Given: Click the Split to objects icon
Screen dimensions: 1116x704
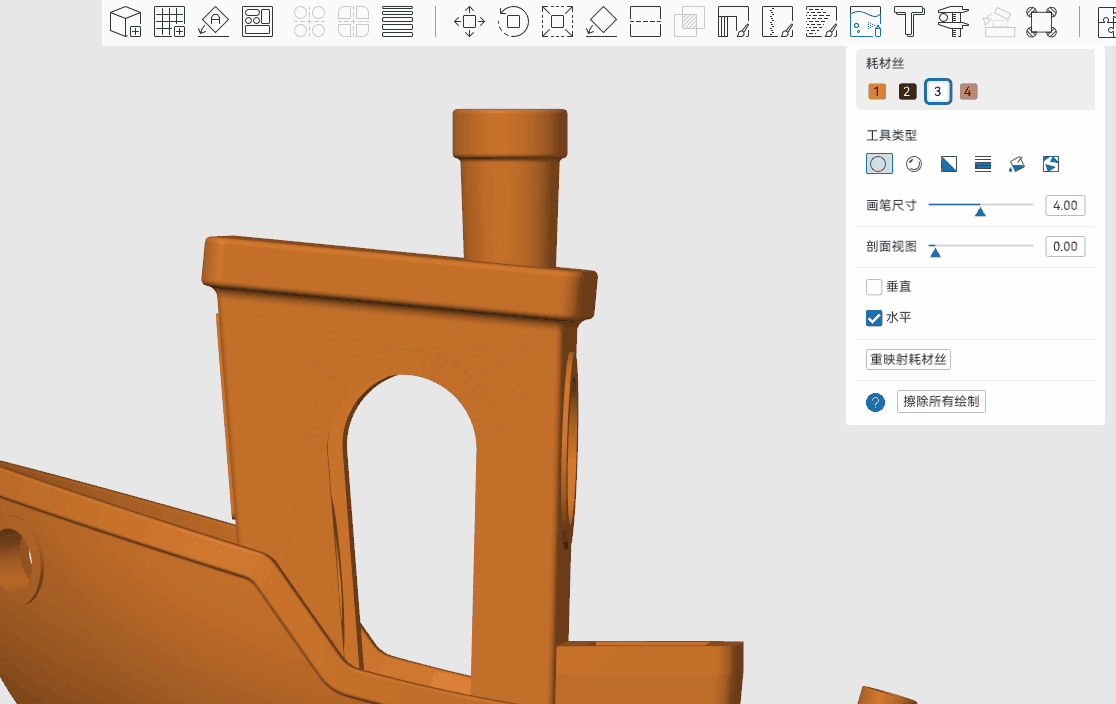Looking at the screenshot, I should 310,21.
